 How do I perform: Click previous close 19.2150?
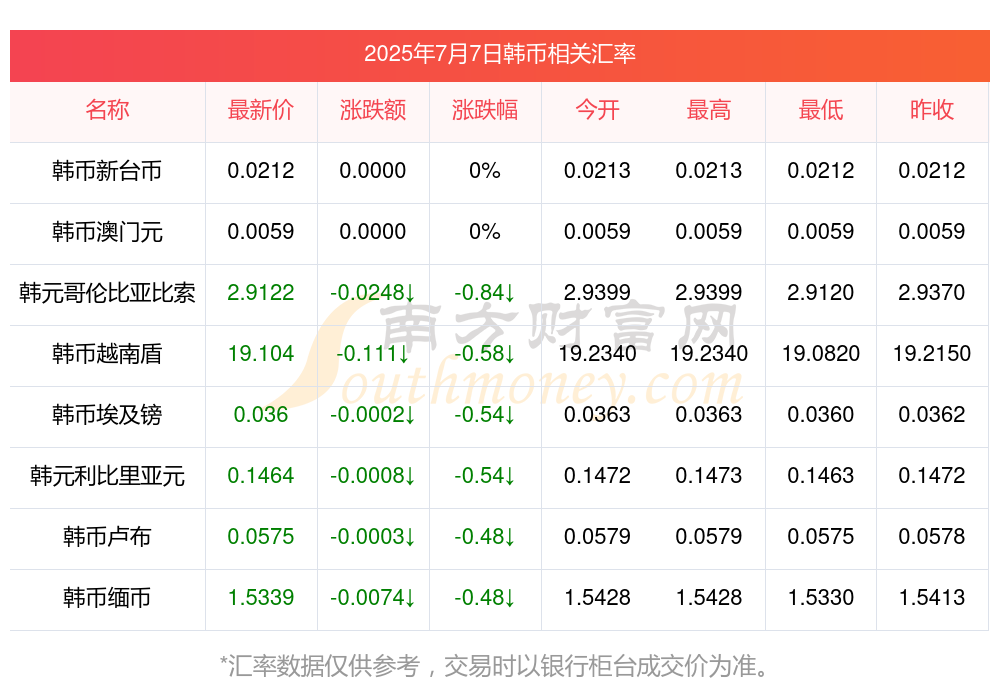pyautogui.click(x=932, y=353)
